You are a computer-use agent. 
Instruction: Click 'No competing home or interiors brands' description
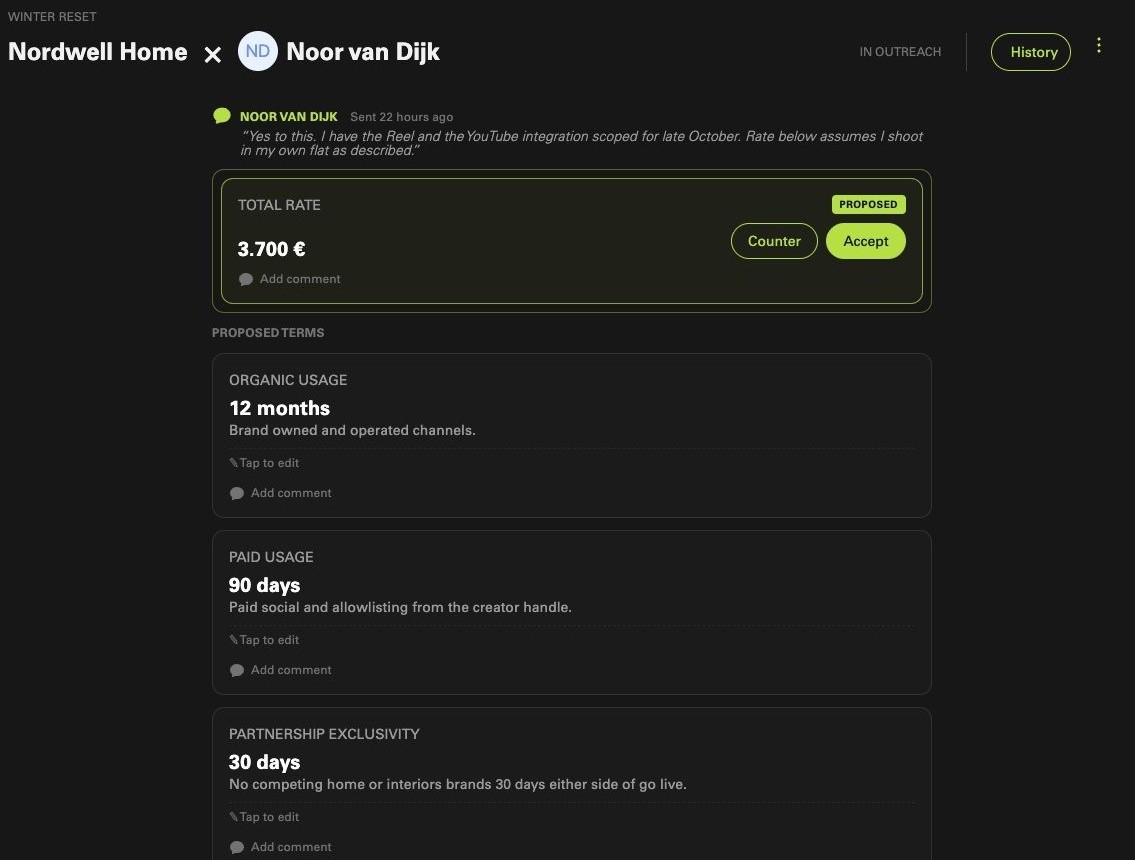point(457,784)
